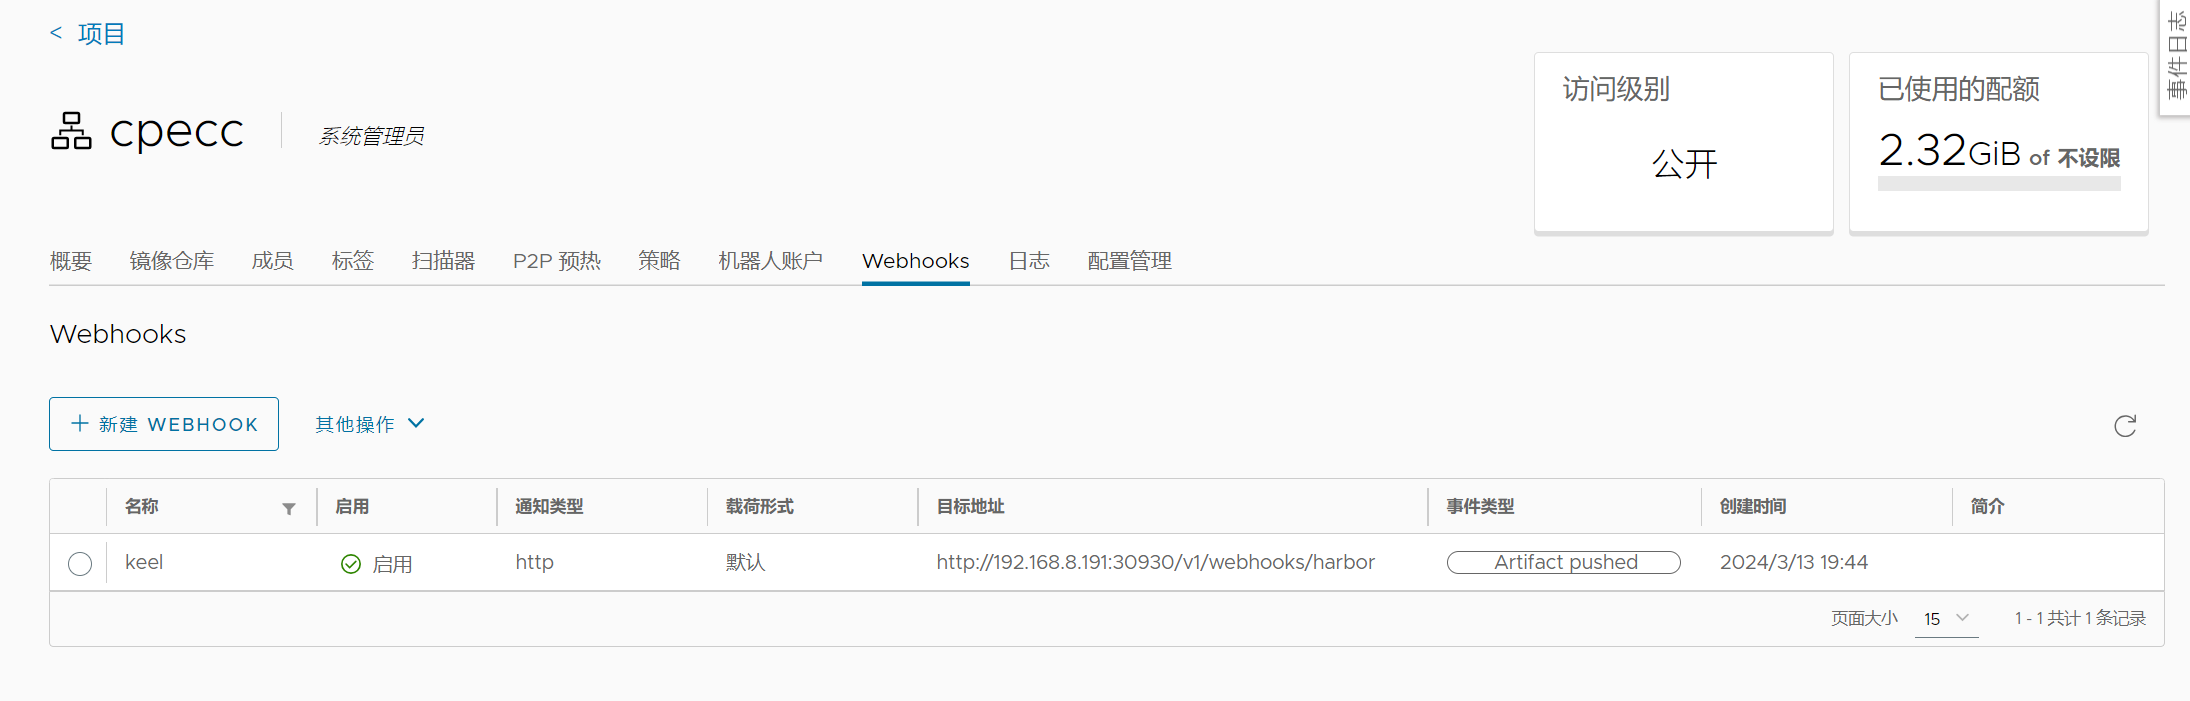Click the project hierarchy icon beside cpecc
This screenshot has width=2190, height=701.
71,131
